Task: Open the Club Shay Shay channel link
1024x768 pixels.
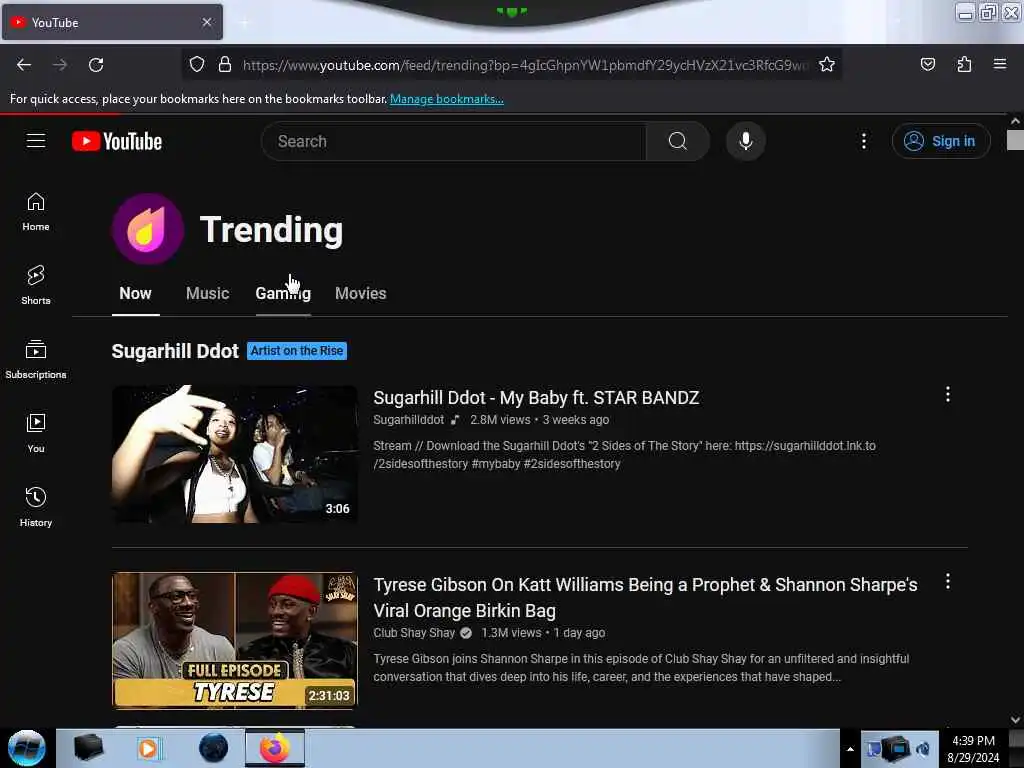Action: point(414,633)
